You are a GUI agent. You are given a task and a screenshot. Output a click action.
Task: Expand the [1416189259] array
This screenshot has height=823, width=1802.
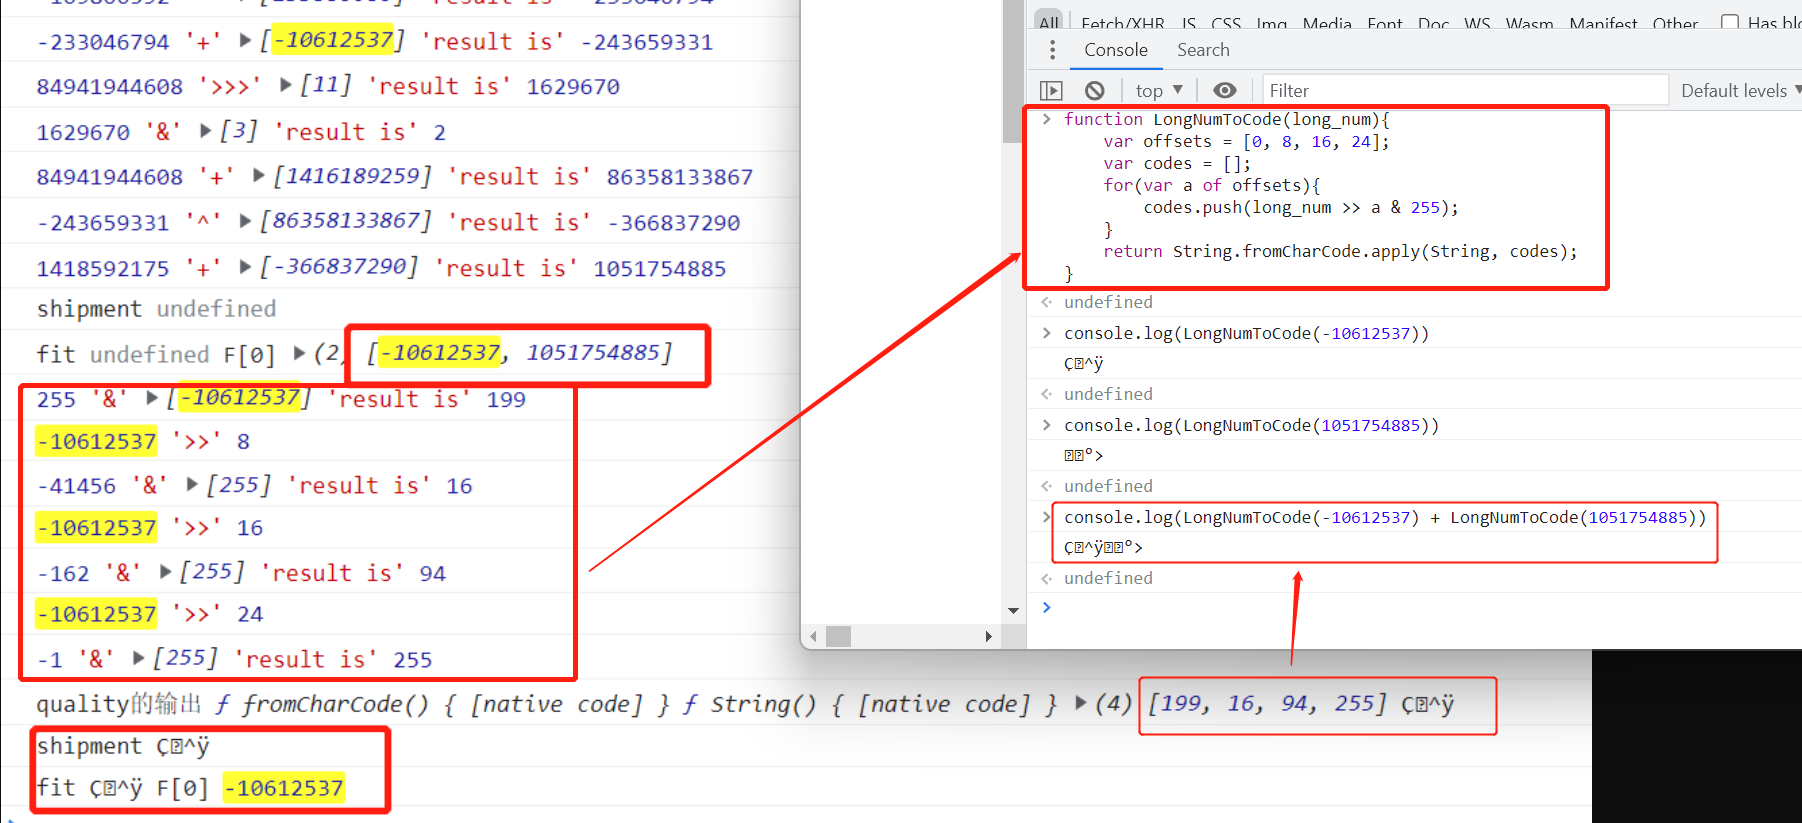click(x=259, y=175)
